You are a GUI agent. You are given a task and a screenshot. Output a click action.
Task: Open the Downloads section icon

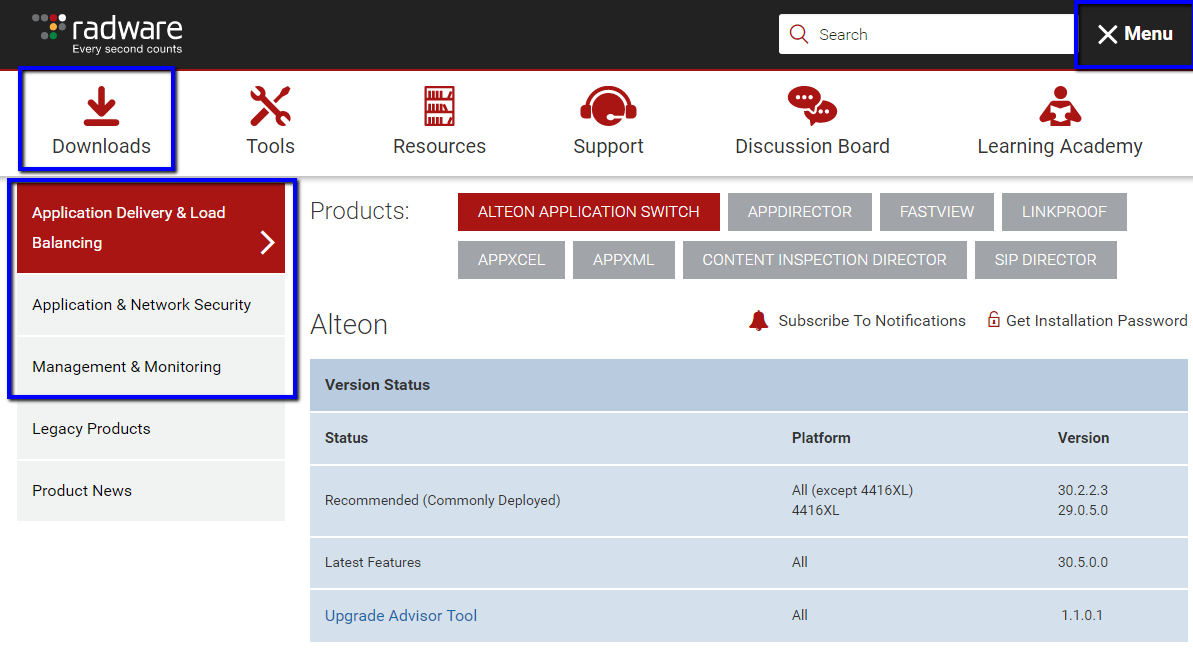click(101, 107)
